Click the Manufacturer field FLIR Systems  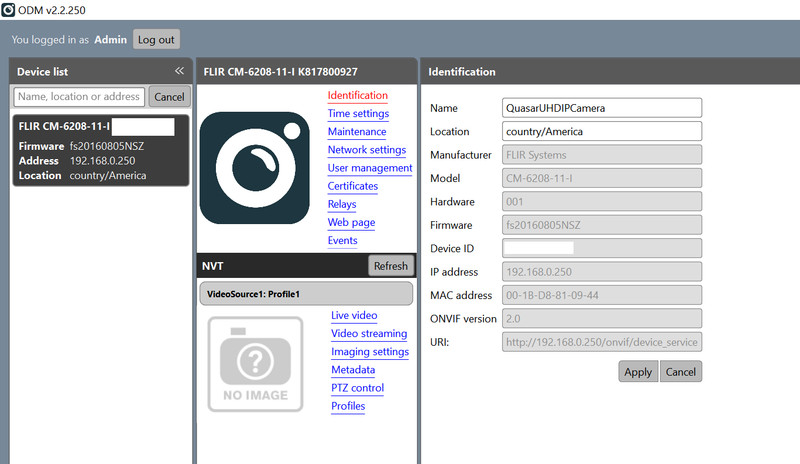pos(602,155)
